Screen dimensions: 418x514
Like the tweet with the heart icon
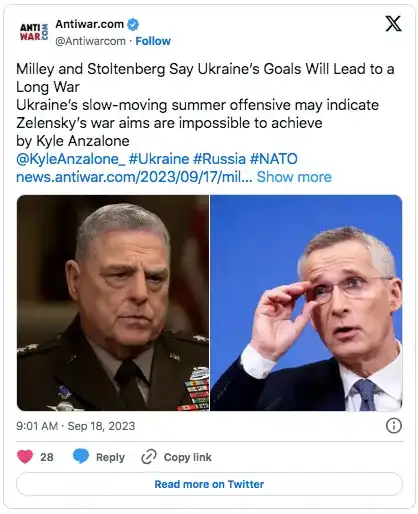pyautogui.click(x=25, y=457)
